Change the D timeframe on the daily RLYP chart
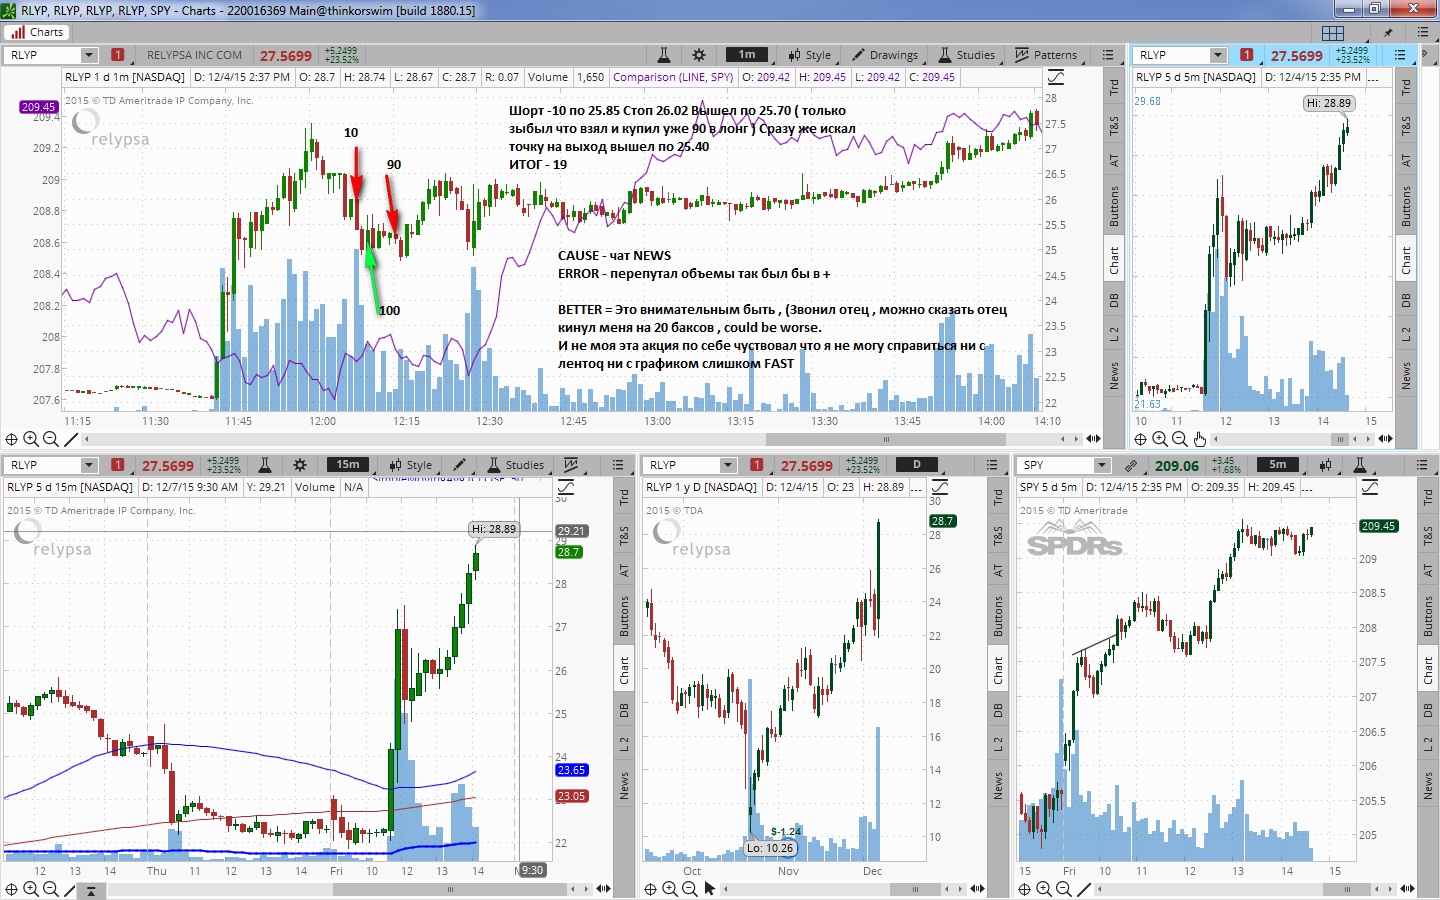This screenshot has height=900, width=1440. (917, 465)
